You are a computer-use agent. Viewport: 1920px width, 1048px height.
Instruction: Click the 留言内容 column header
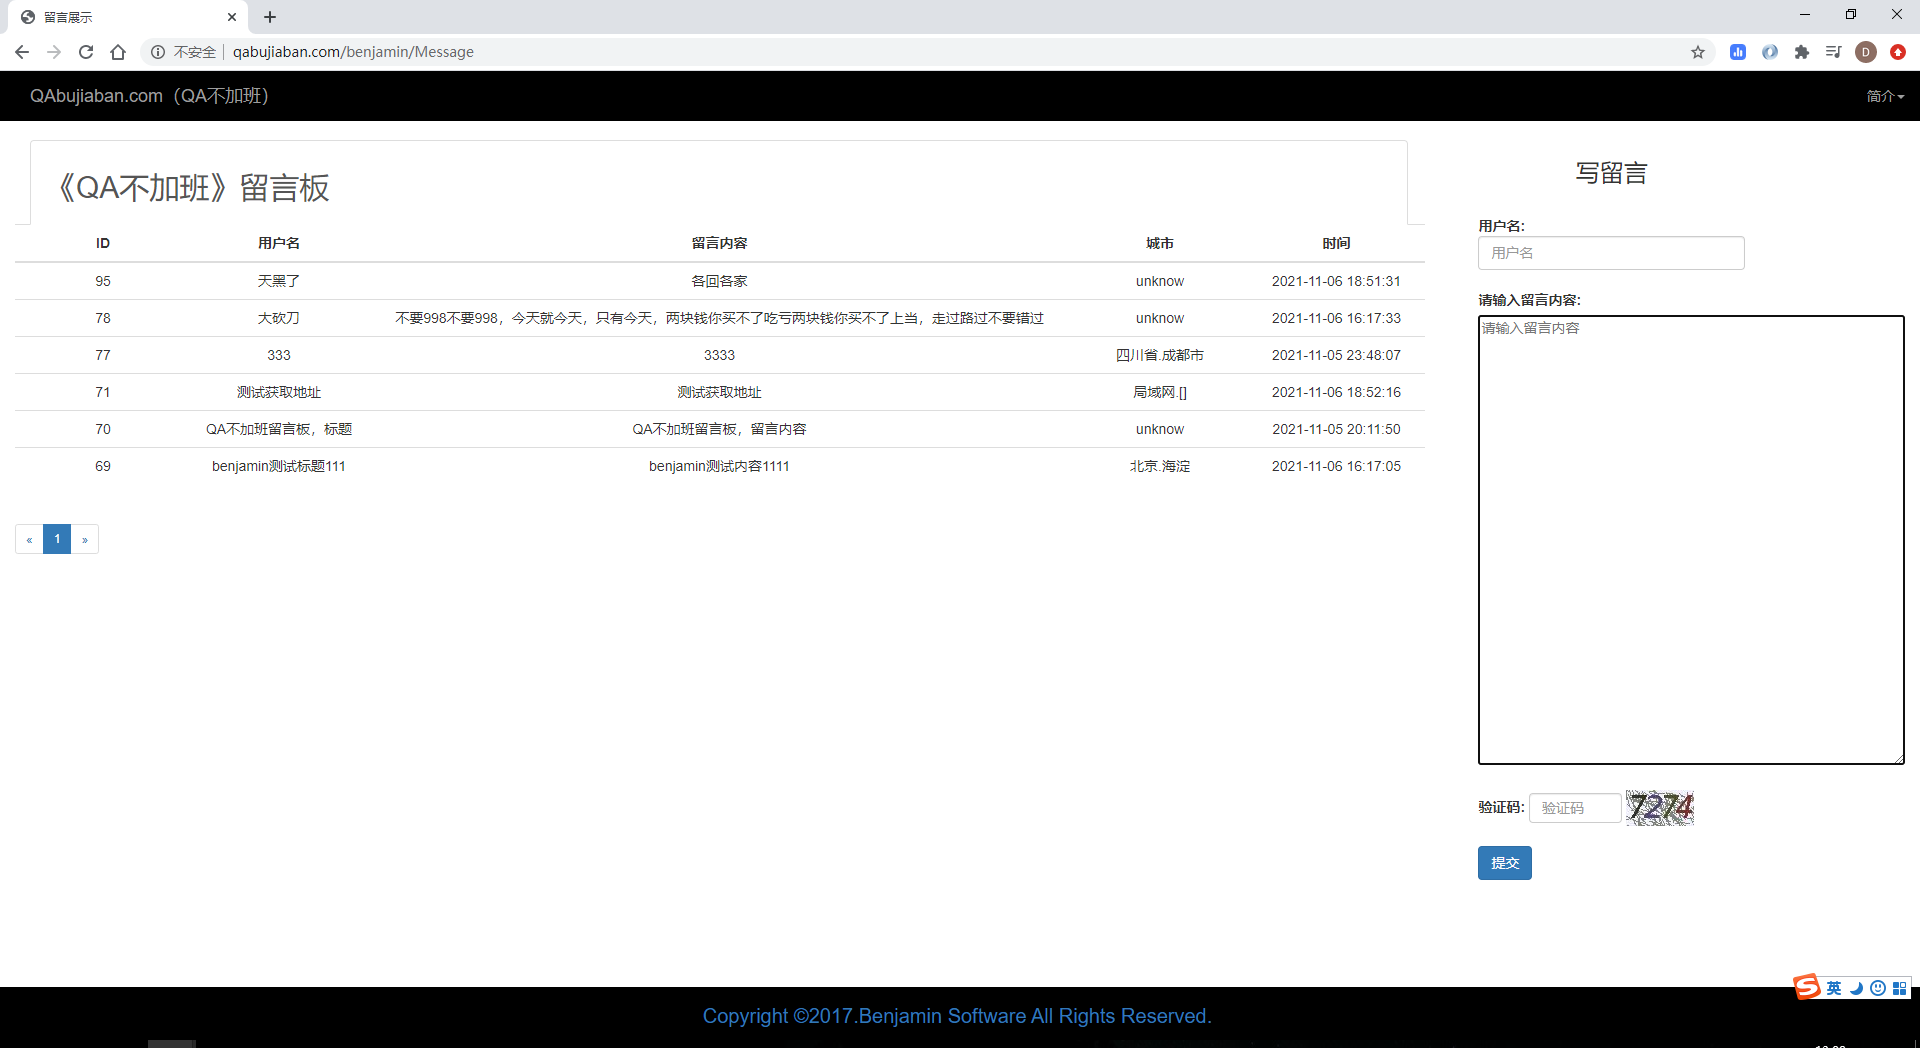tap(719, 243)
